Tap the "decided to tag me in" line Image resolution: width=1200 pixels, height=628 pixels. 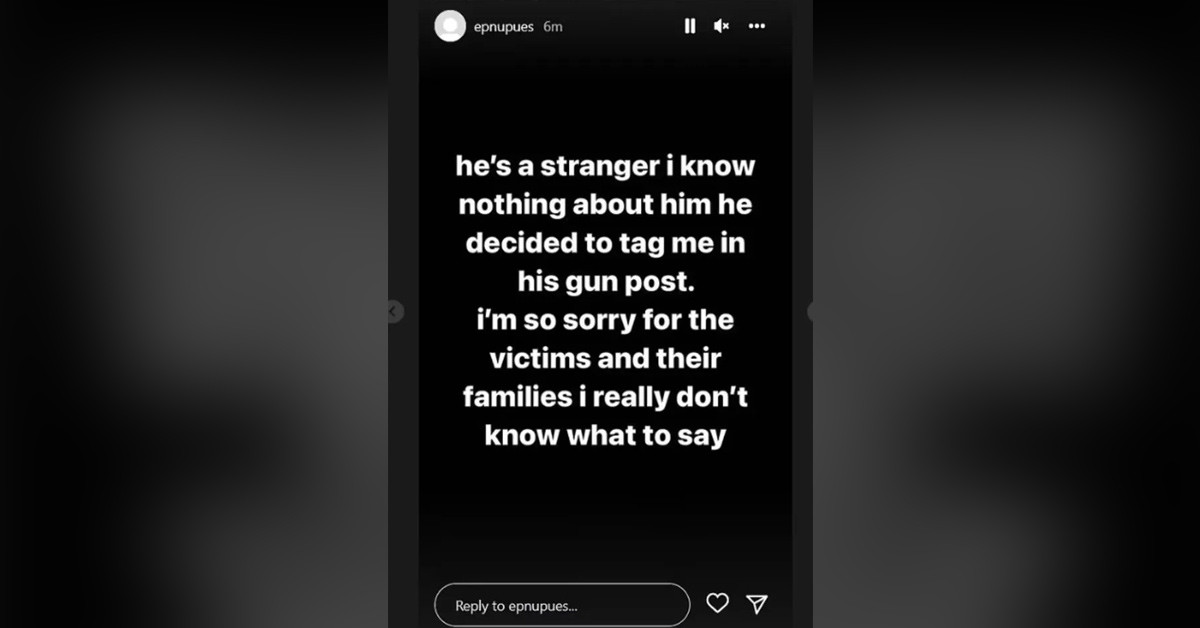[605, 243]
